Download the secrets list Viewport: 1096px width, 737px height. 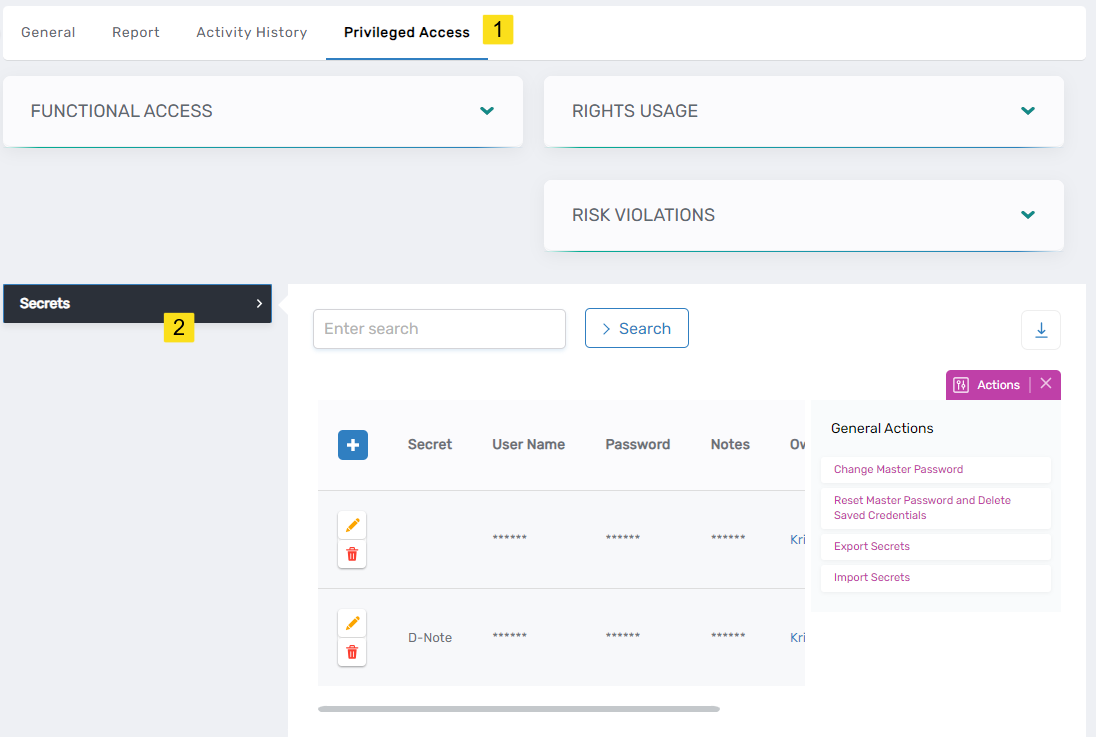1040,329
